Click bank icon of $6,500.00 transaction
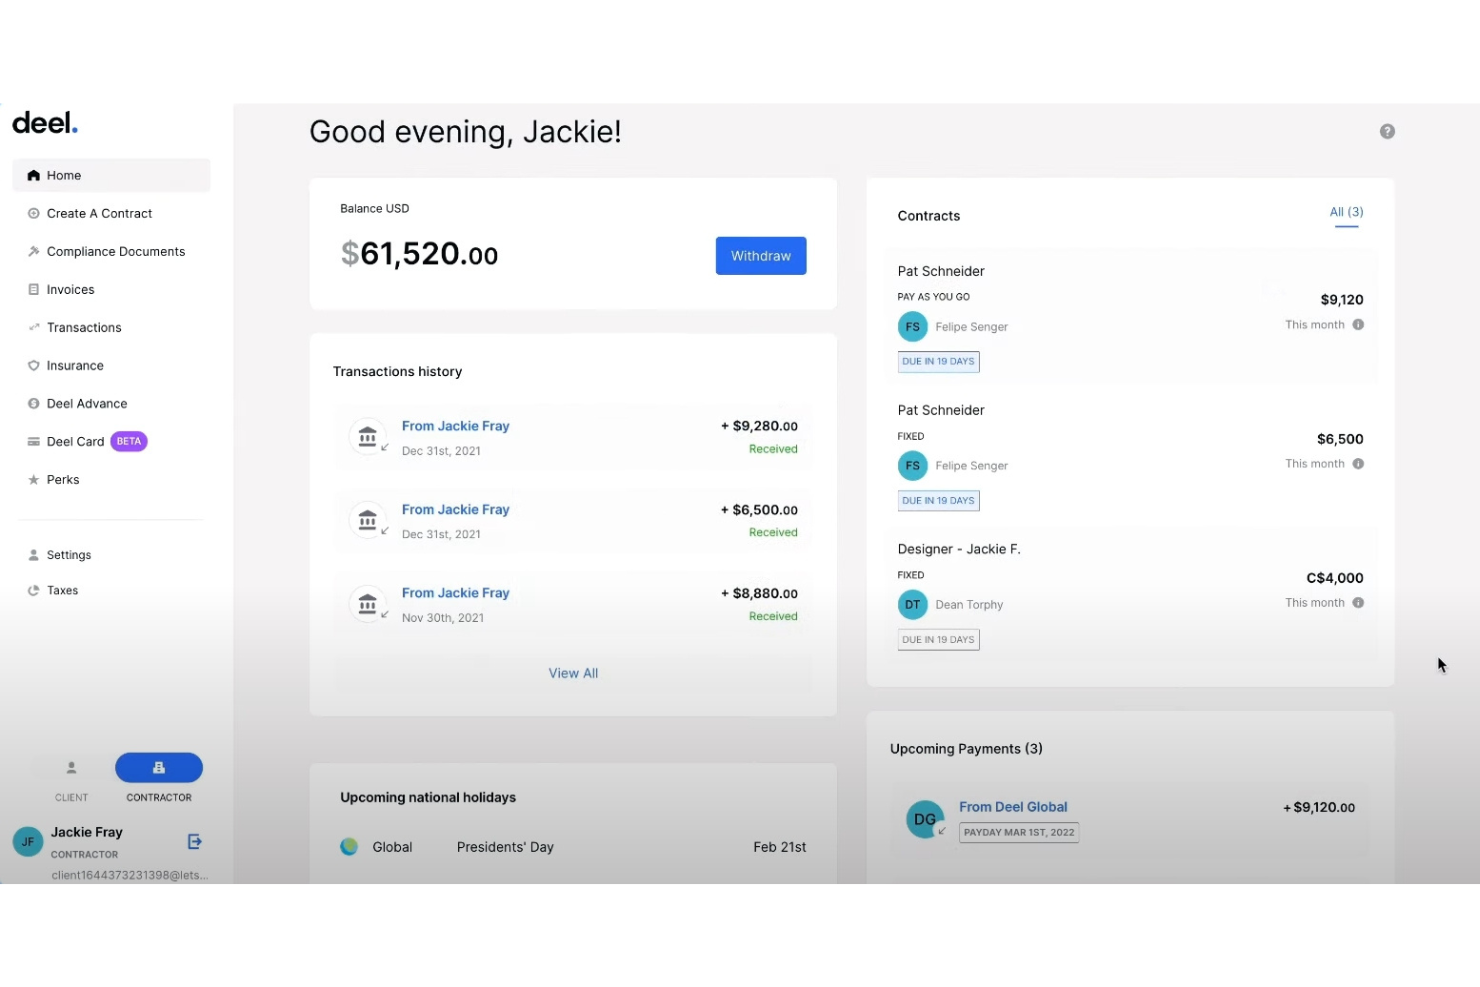The height and width of the screenshot is (987, 1480). (368, 520)
